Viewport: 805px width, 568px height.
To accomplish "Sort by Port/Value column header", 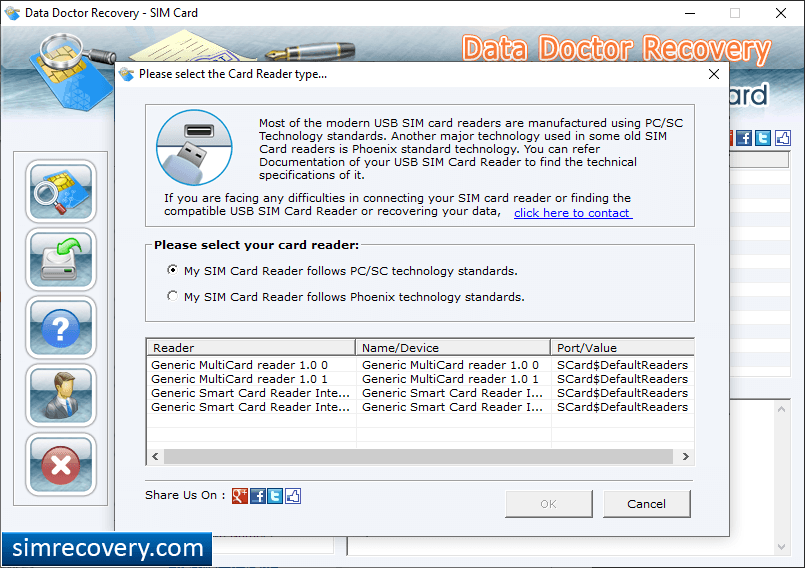I will (622, 348).
